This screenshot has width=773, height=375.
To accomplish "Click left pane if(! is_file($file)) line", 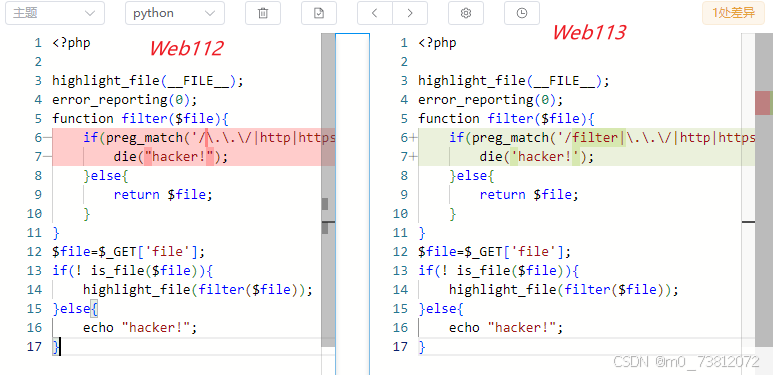I will click(133, 271).
